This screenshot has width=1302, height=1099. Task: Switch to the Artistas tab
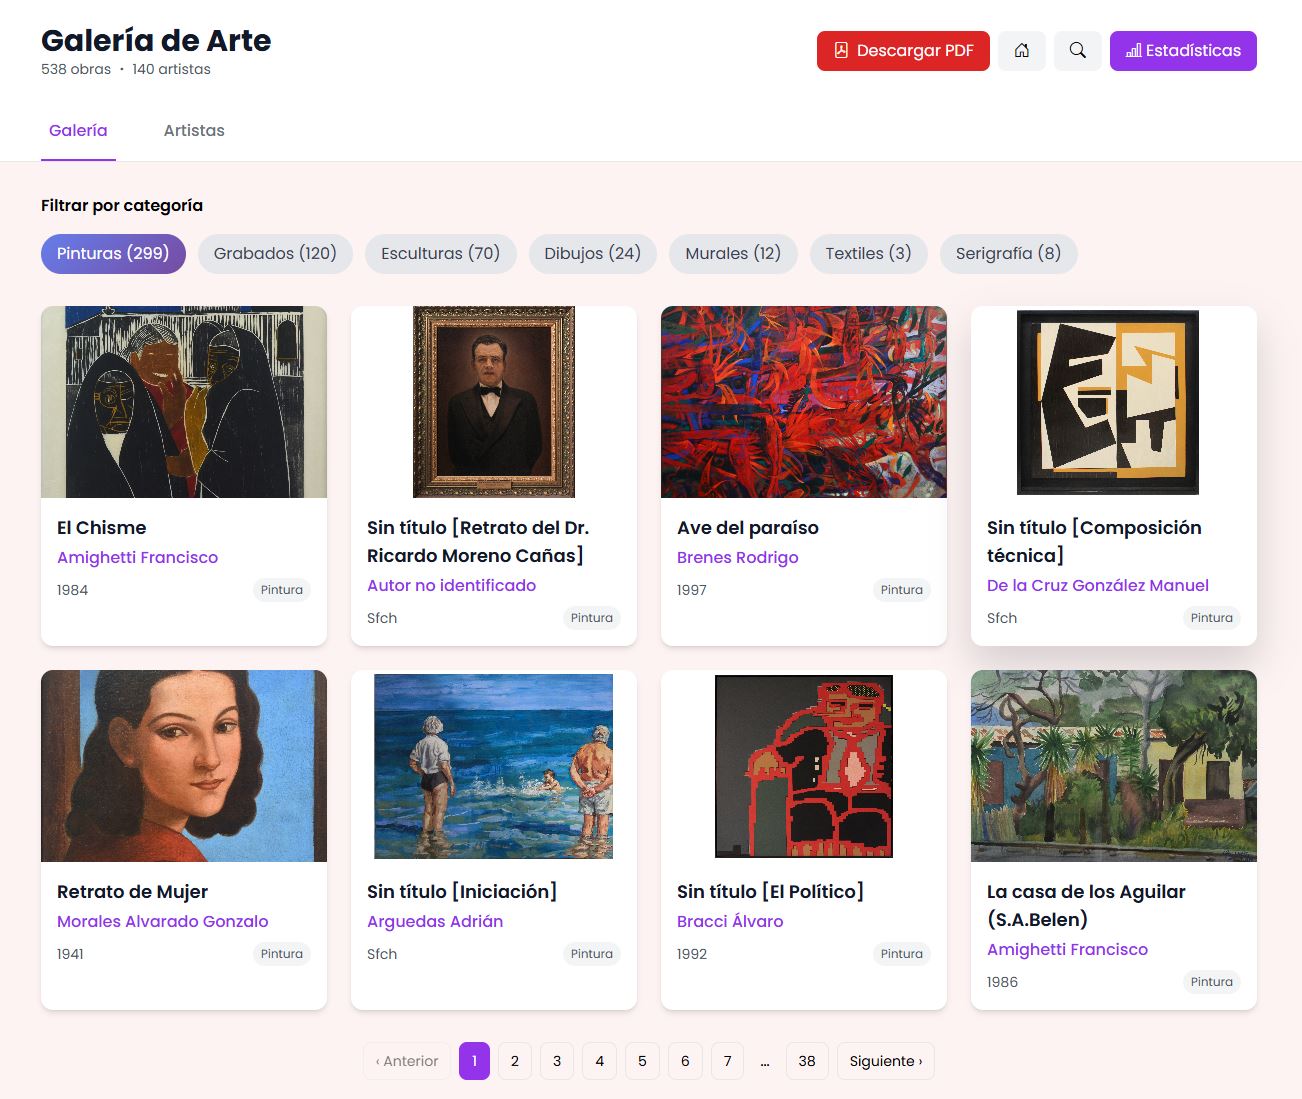tap(194, 131)
